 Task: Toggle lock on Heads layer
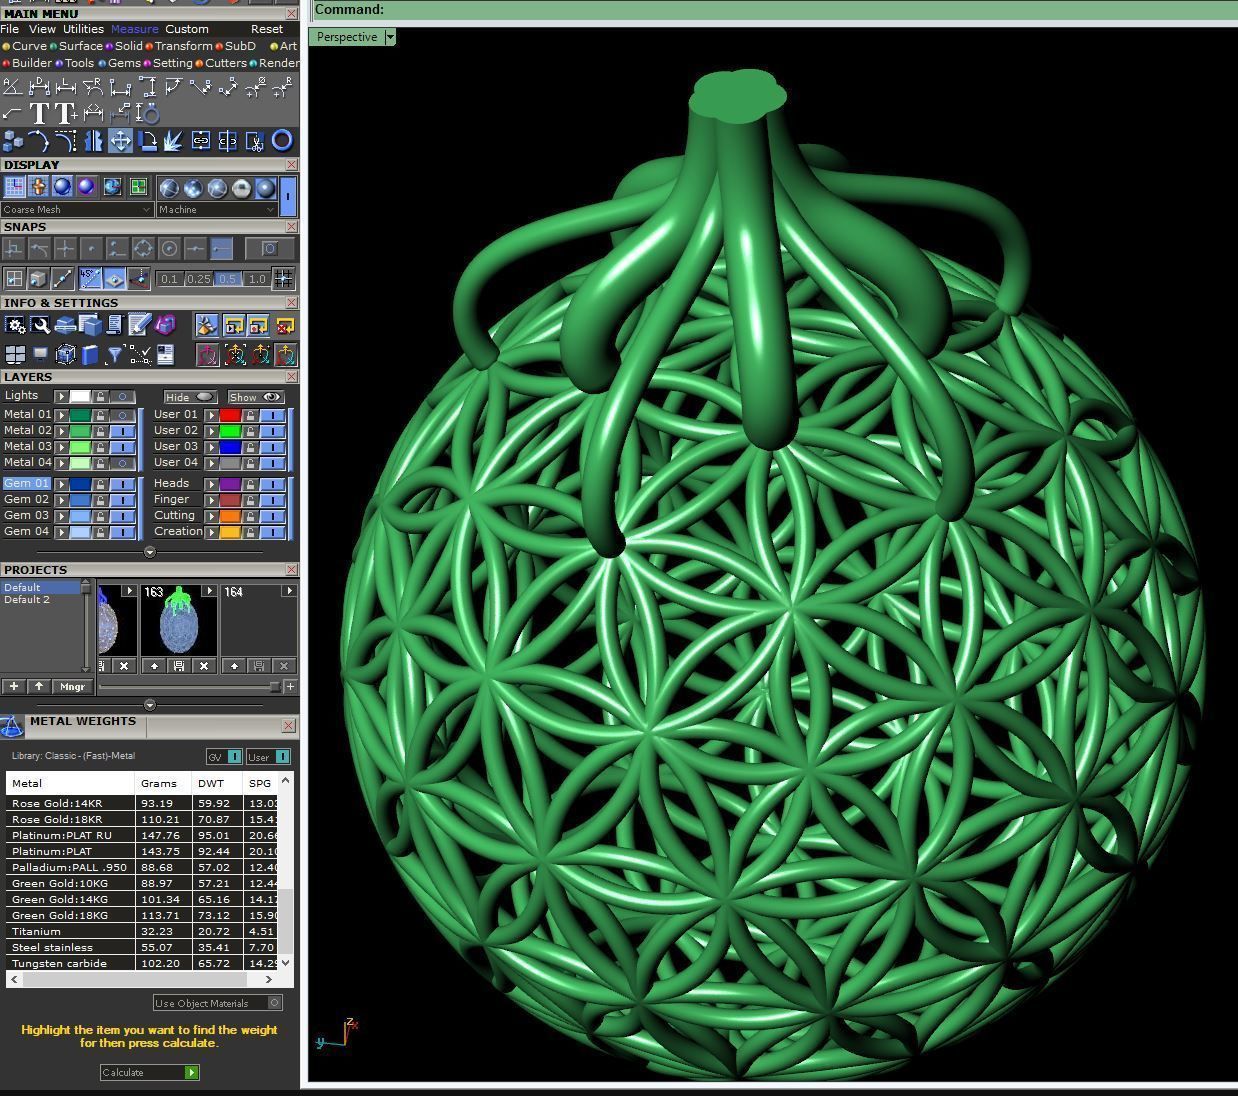[250, 484]
